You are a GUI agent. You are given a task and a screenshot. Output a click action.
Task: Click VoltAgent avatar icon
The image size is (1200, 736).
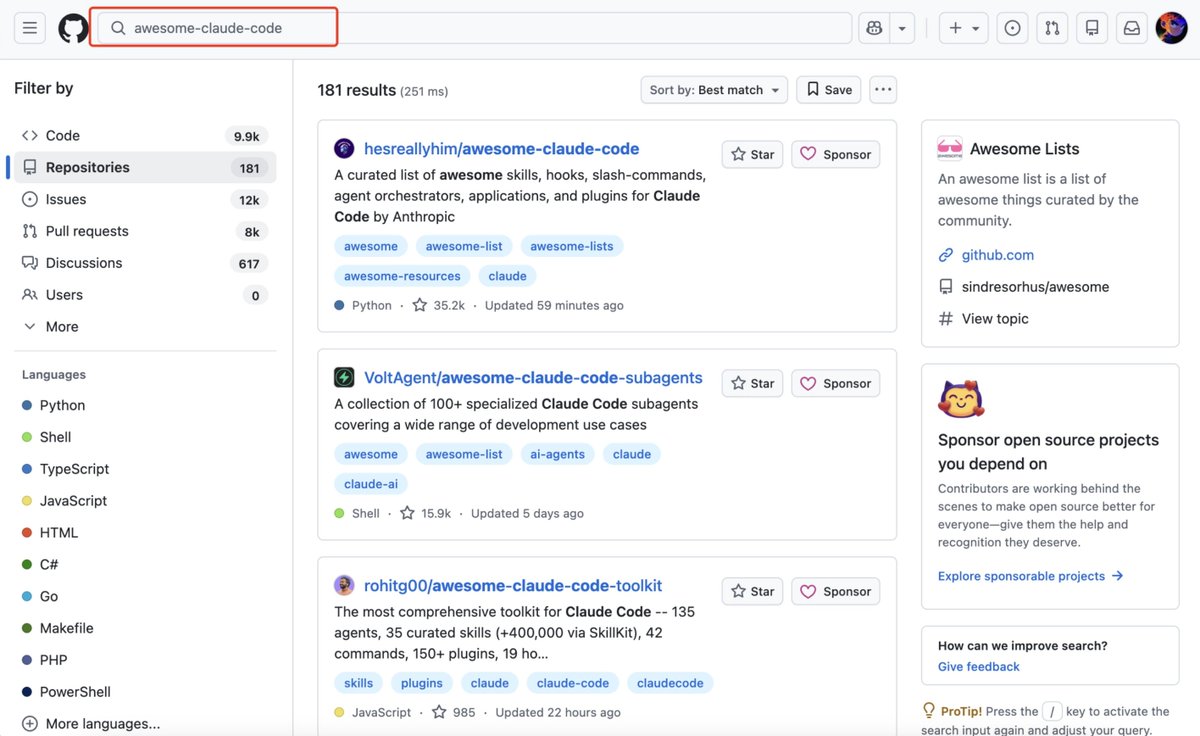coord(344,378)
